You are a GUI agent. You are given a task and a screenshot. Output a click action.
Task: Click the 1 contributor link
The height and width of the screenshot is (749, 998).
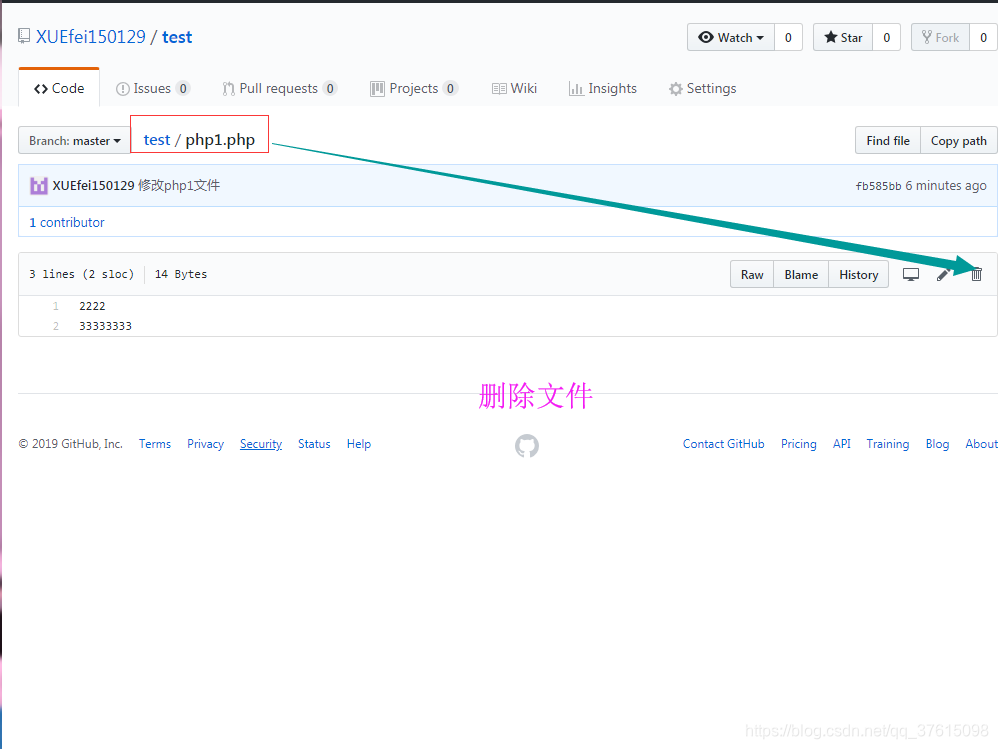tap(67, 222)
